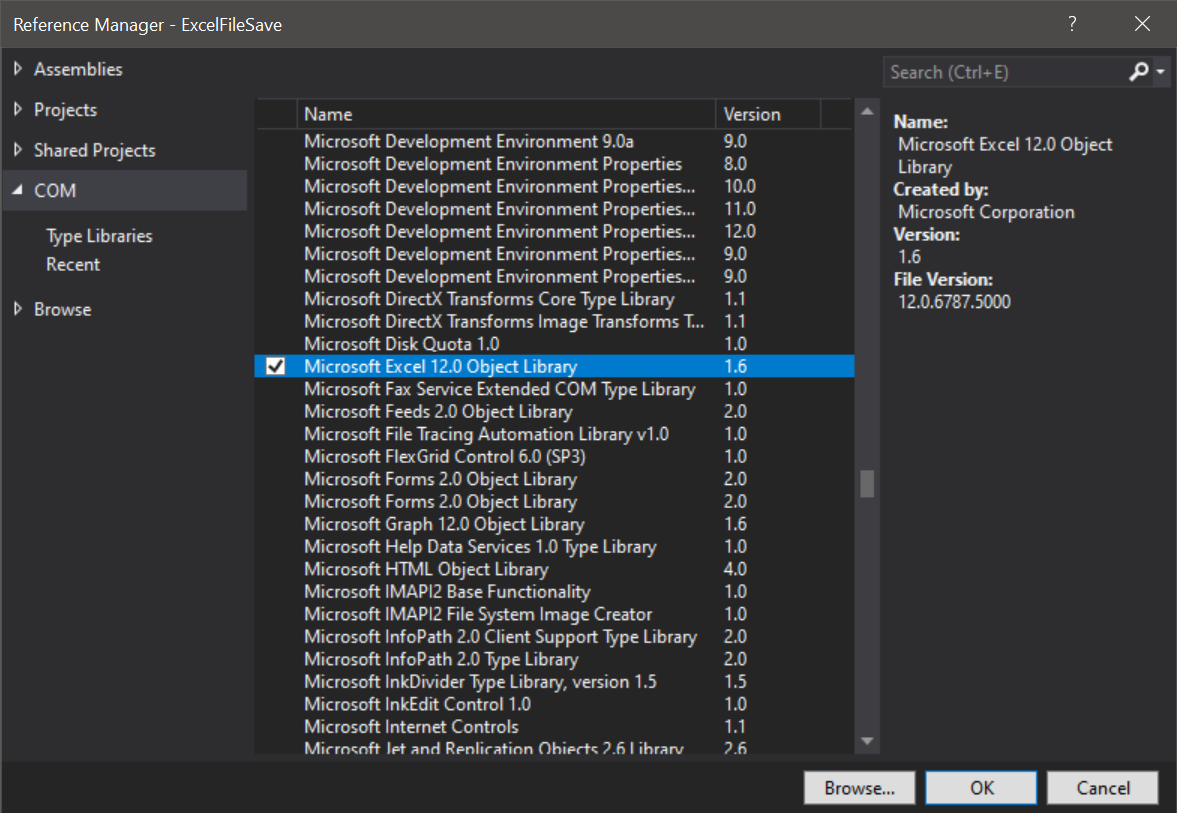The height and width of the screenshot is (813, 1177).
Task: Open the search options dropdown arrow
Action: [1160, 72]
